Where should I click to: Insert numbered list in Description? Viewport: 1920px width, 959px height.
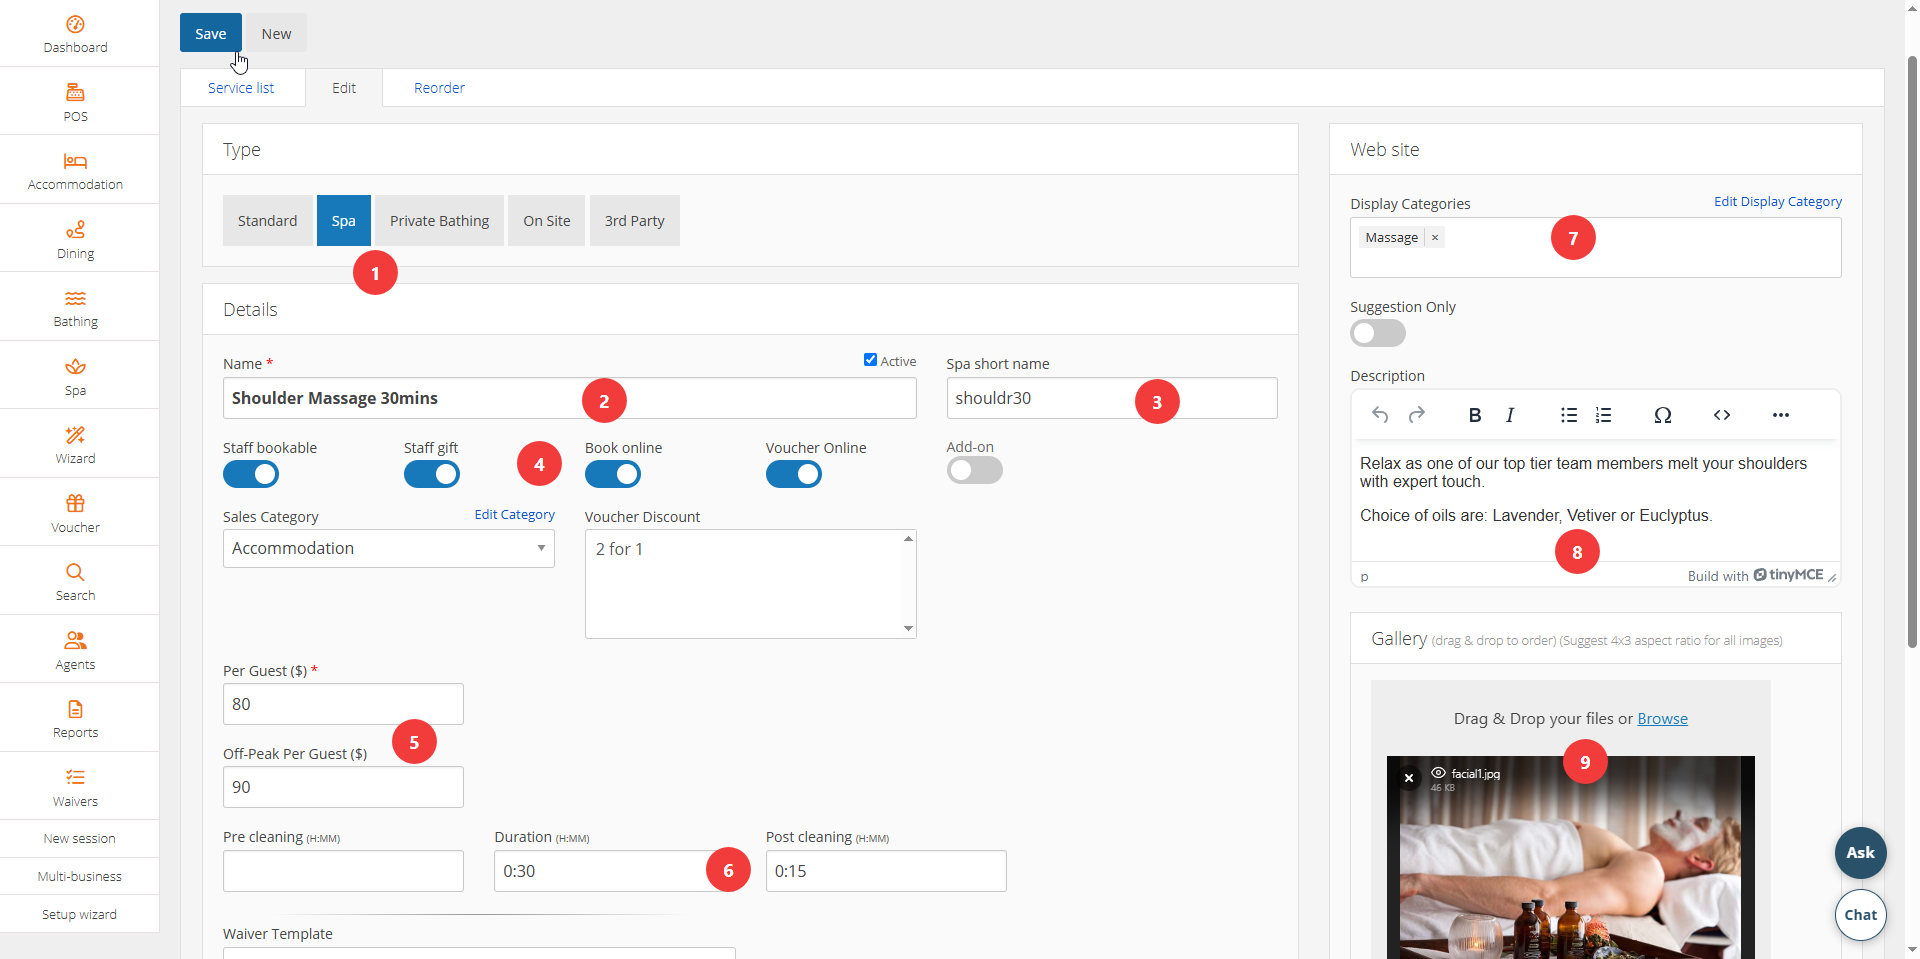[1604, 415]
